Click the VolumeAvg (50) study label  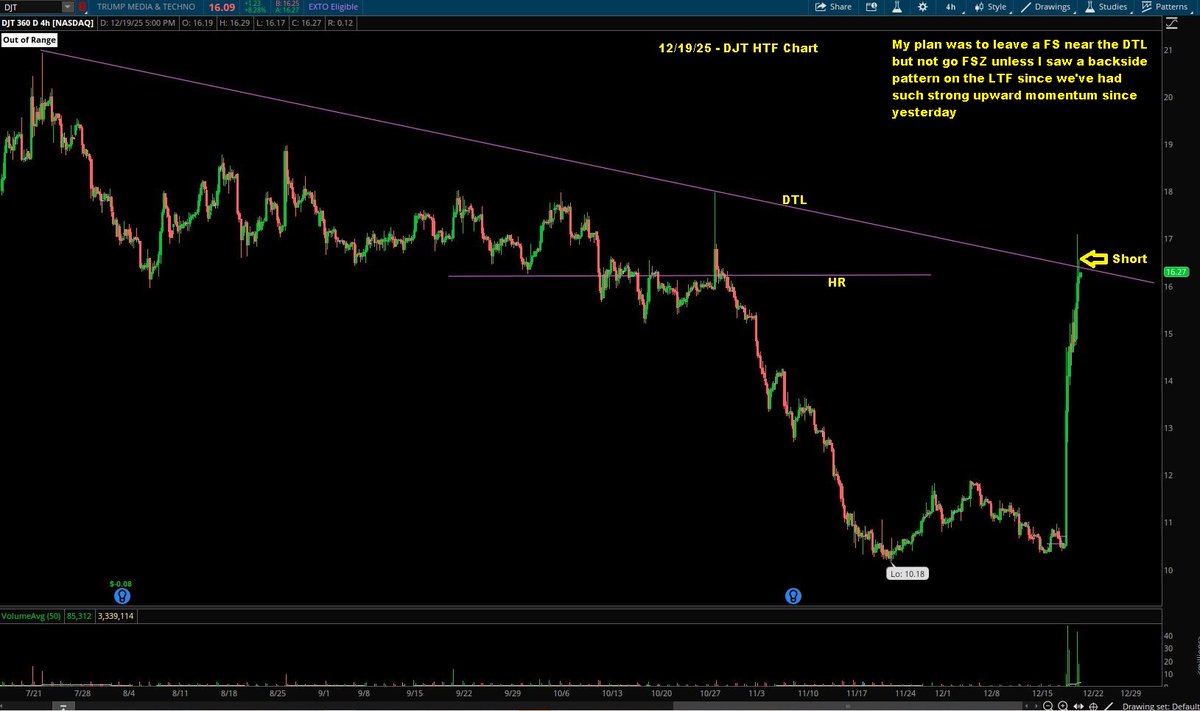pyautogui.click(x=30, y=617)
